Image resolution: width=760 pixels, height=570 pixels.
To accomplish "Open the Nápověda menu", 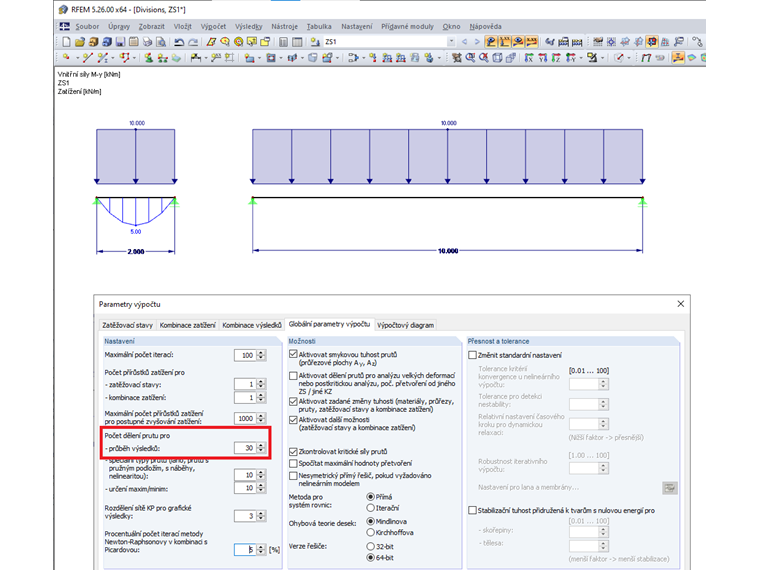I will click(x=485, y=26).
